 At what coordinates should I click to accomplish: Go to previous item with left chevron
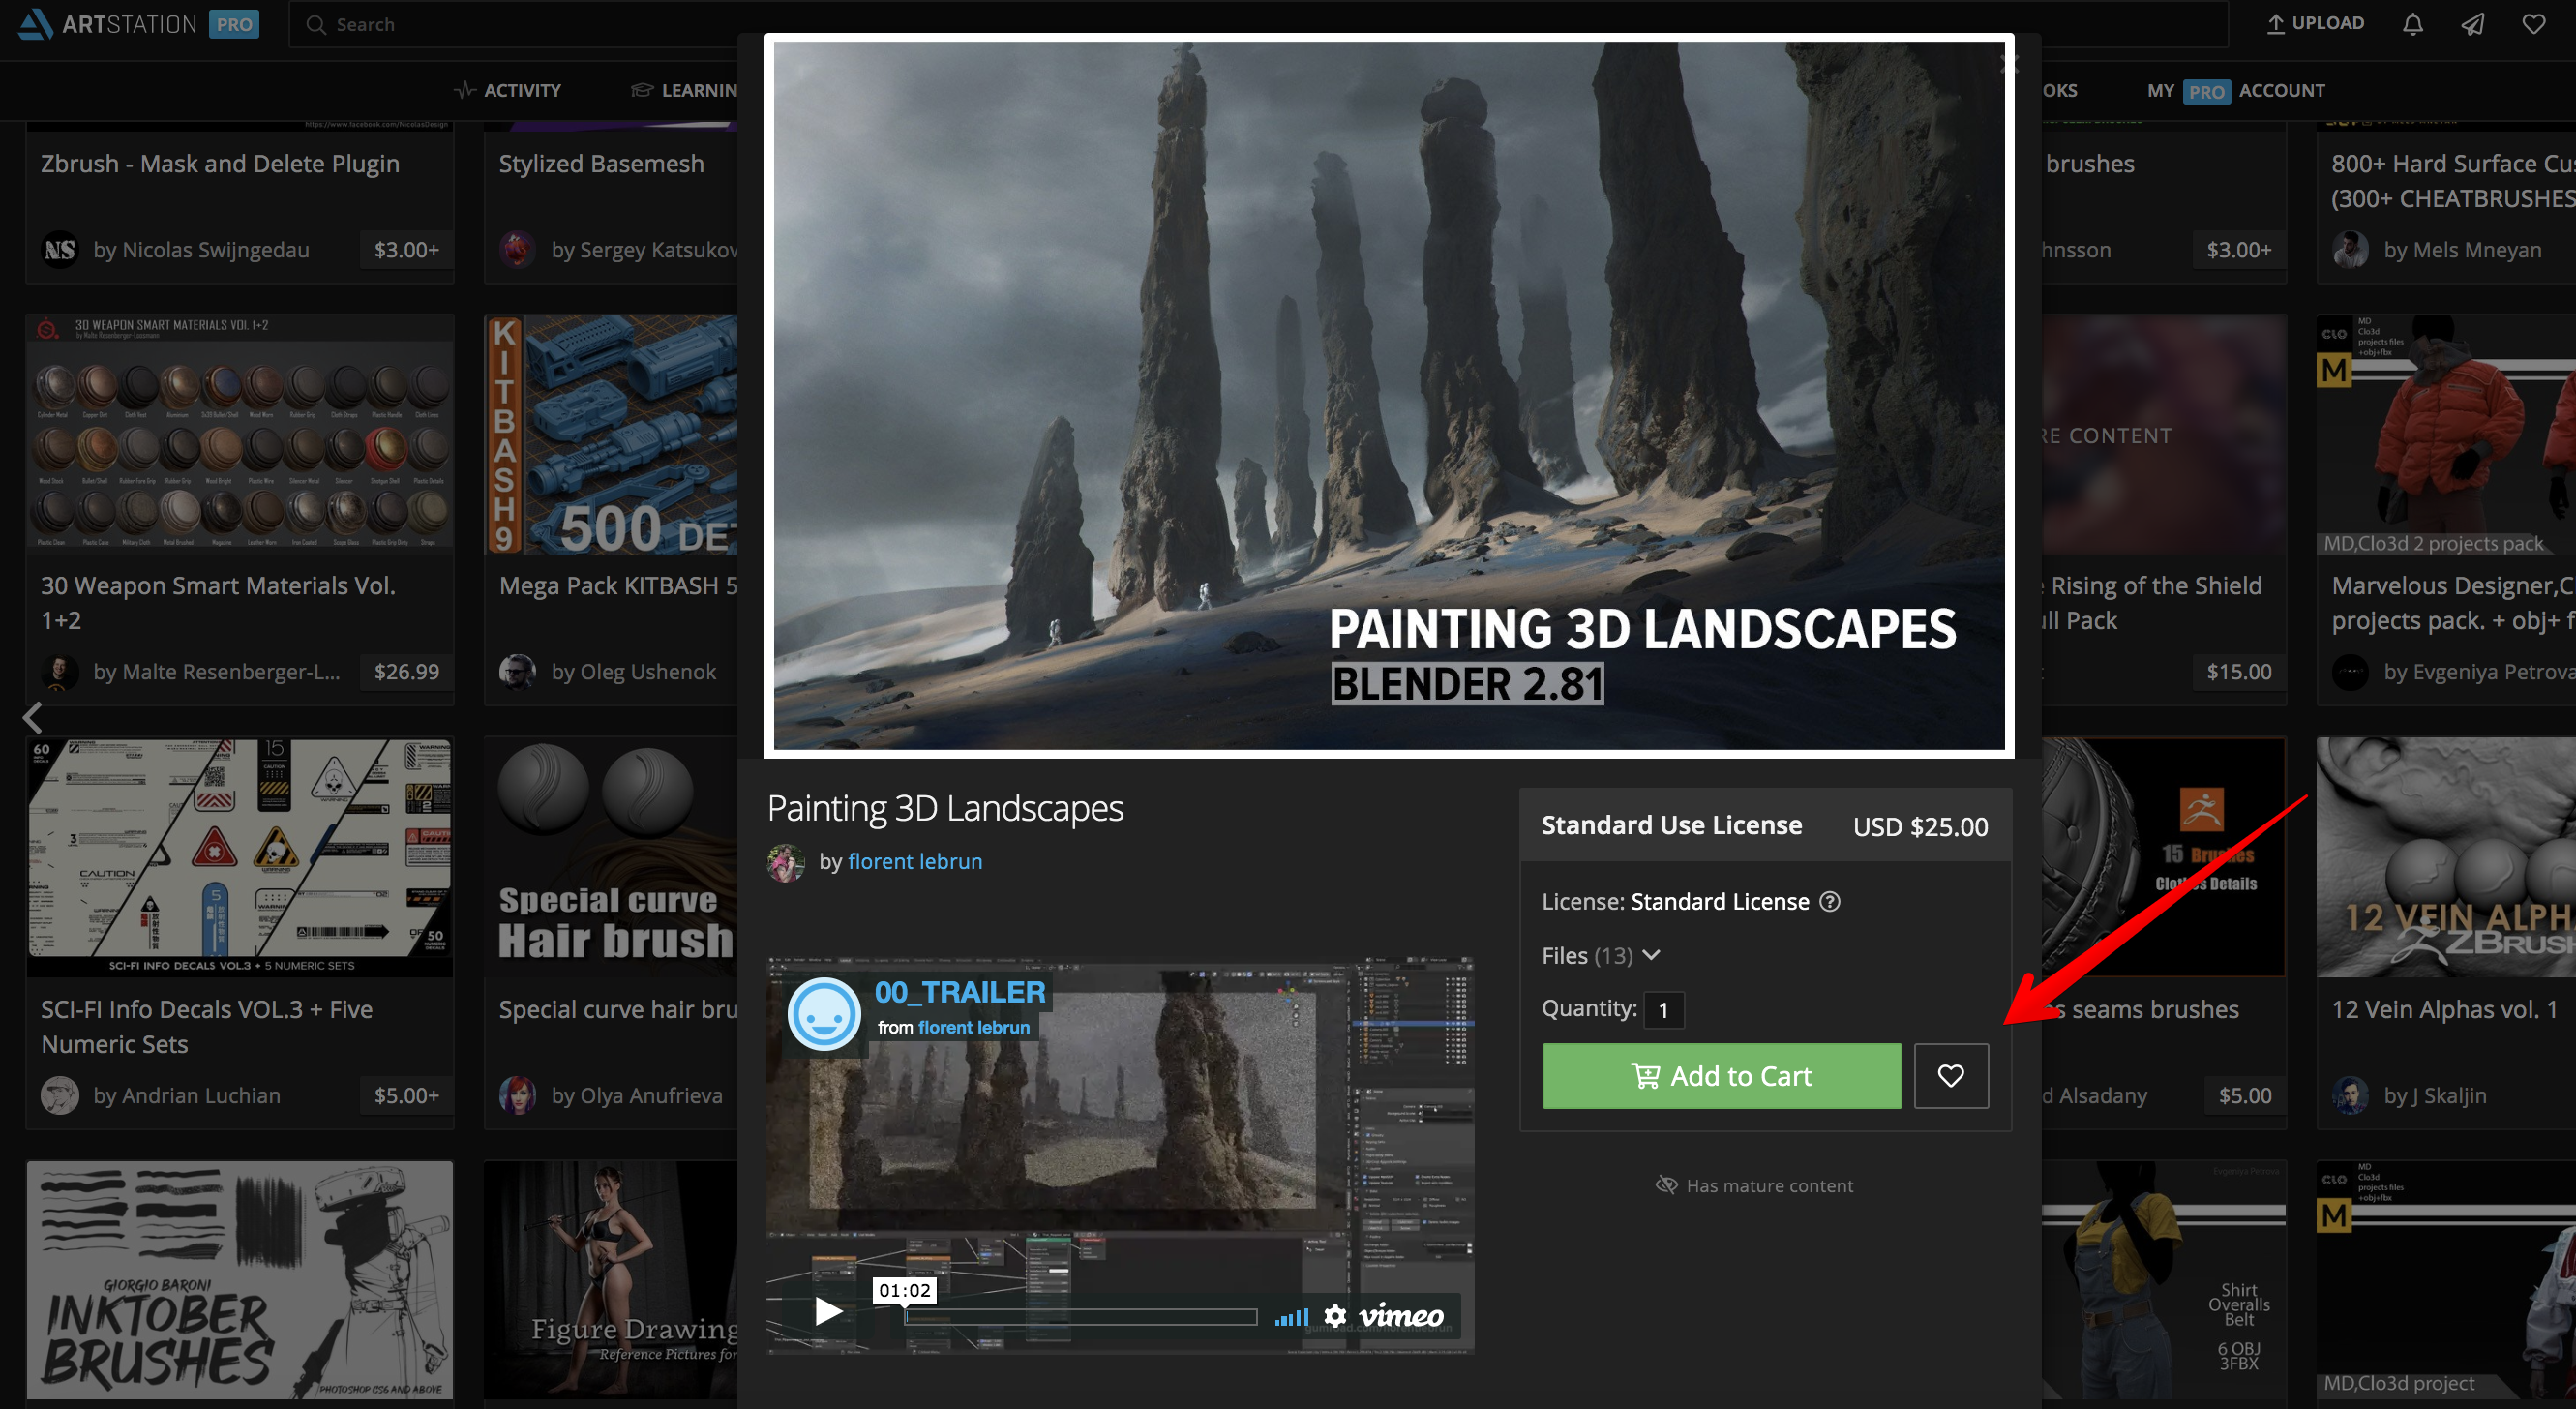click(x=33, y=716)
